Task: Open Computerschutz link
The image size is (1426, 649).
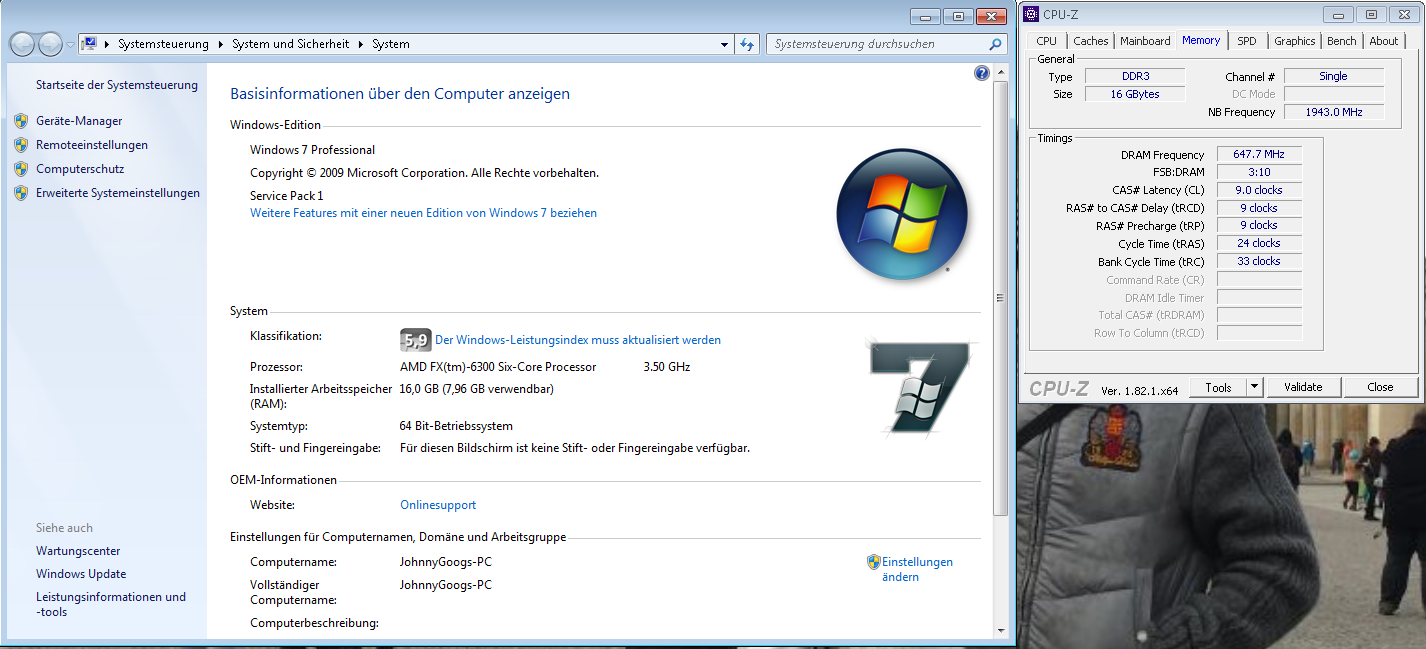Action: pyautogui.click(x=80, y=169)
